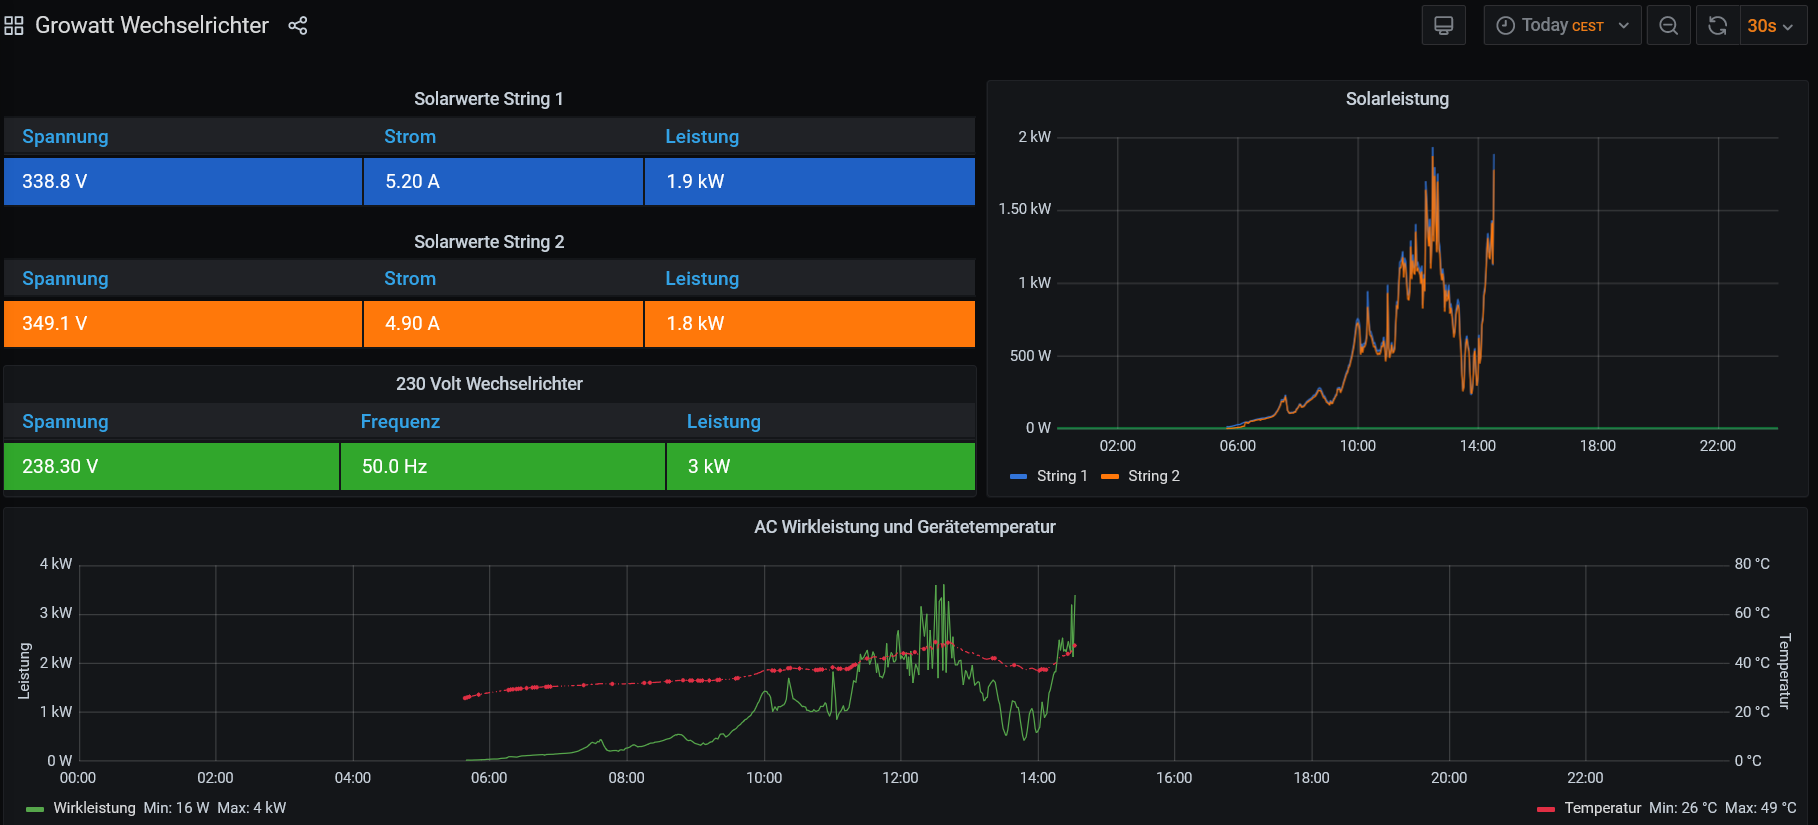
Task: Click the Frequenz column header
Action: pos(400,422)
